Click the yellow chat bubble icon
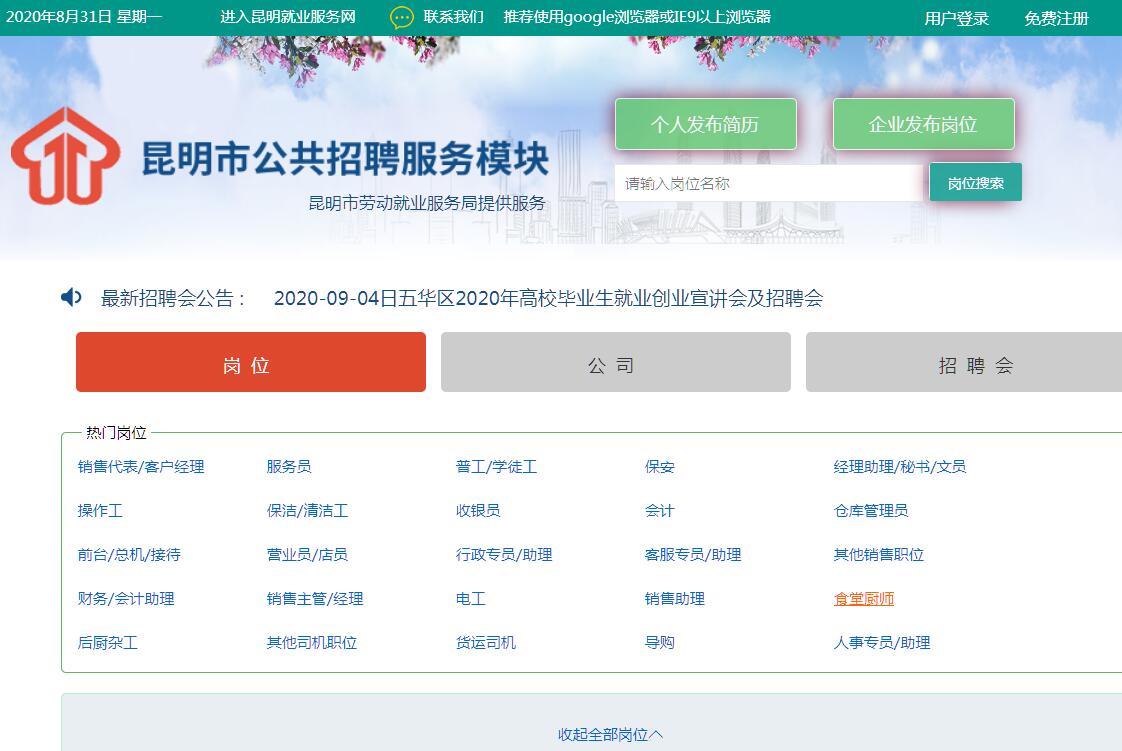1122x751 pixels. [x=401, y=17]
